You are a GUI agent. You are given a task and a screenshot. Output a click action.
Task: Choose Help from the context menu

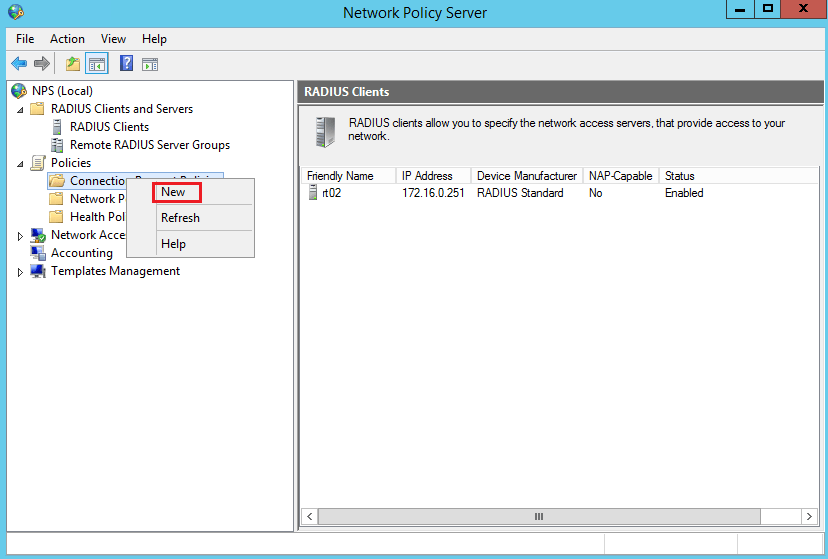point(191,244)
